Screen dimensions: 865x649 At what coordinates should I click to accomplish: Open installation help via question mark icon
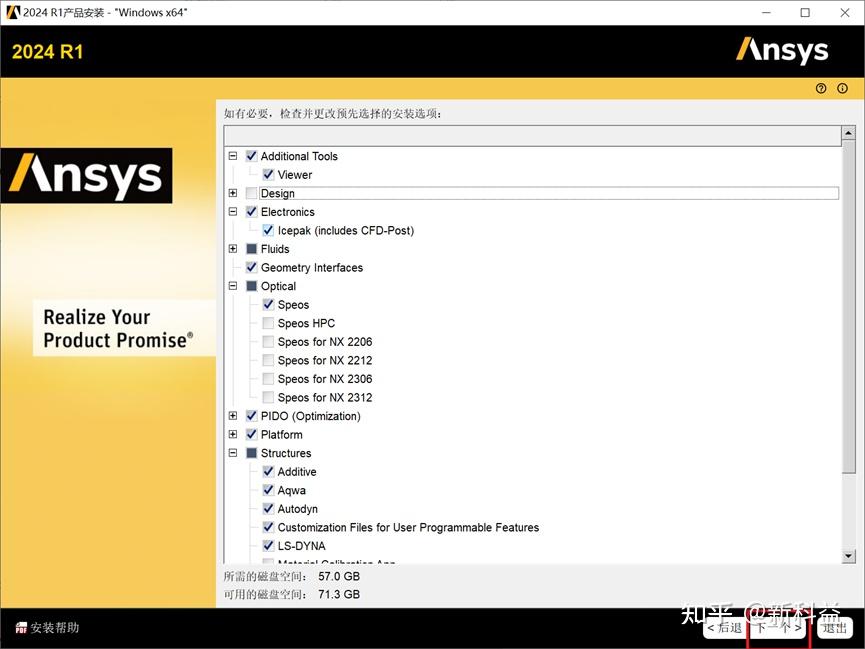tap(820, 88)
